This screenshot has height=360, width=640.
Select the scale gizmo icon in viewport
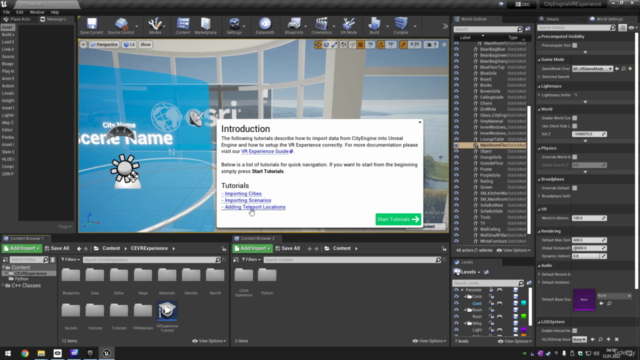tap(334, 44)
